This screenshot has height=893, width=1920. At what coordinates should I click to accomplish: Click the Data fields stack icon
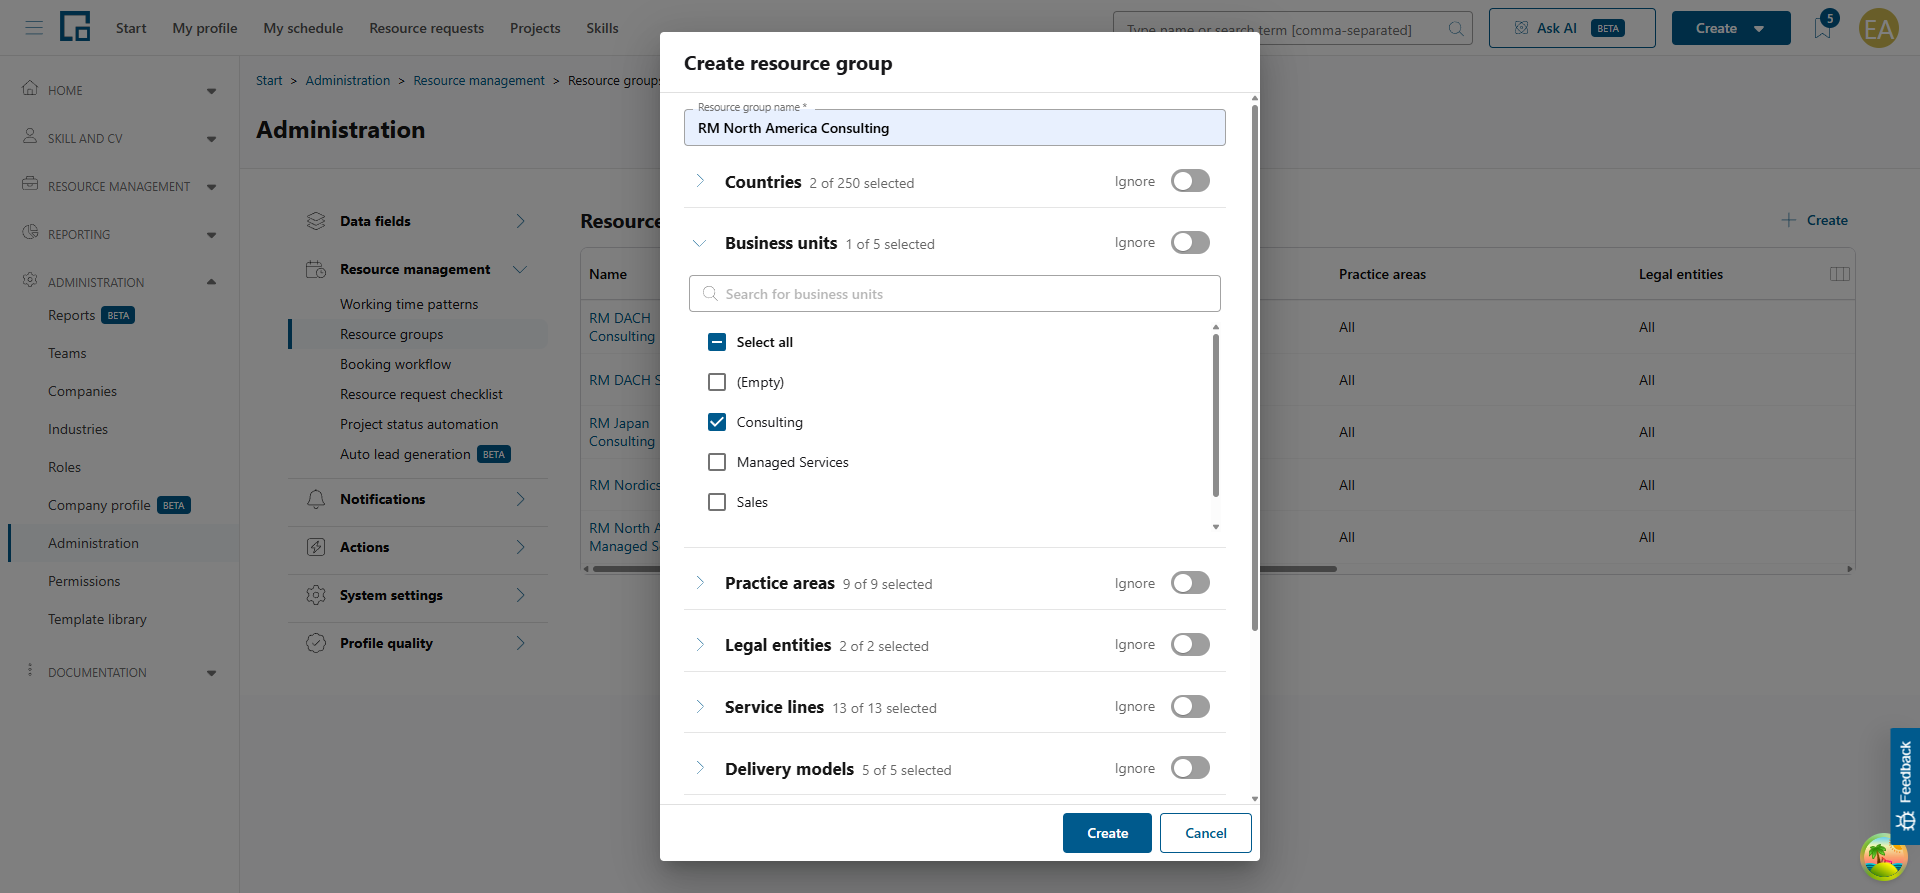pos(316,221)
